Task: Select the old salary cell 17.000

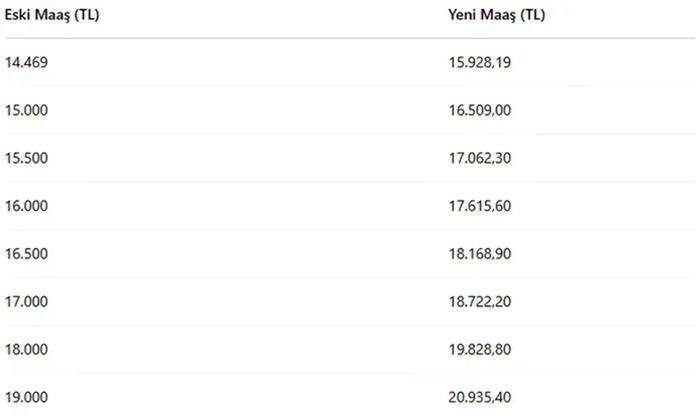Action: pos(26,301)
